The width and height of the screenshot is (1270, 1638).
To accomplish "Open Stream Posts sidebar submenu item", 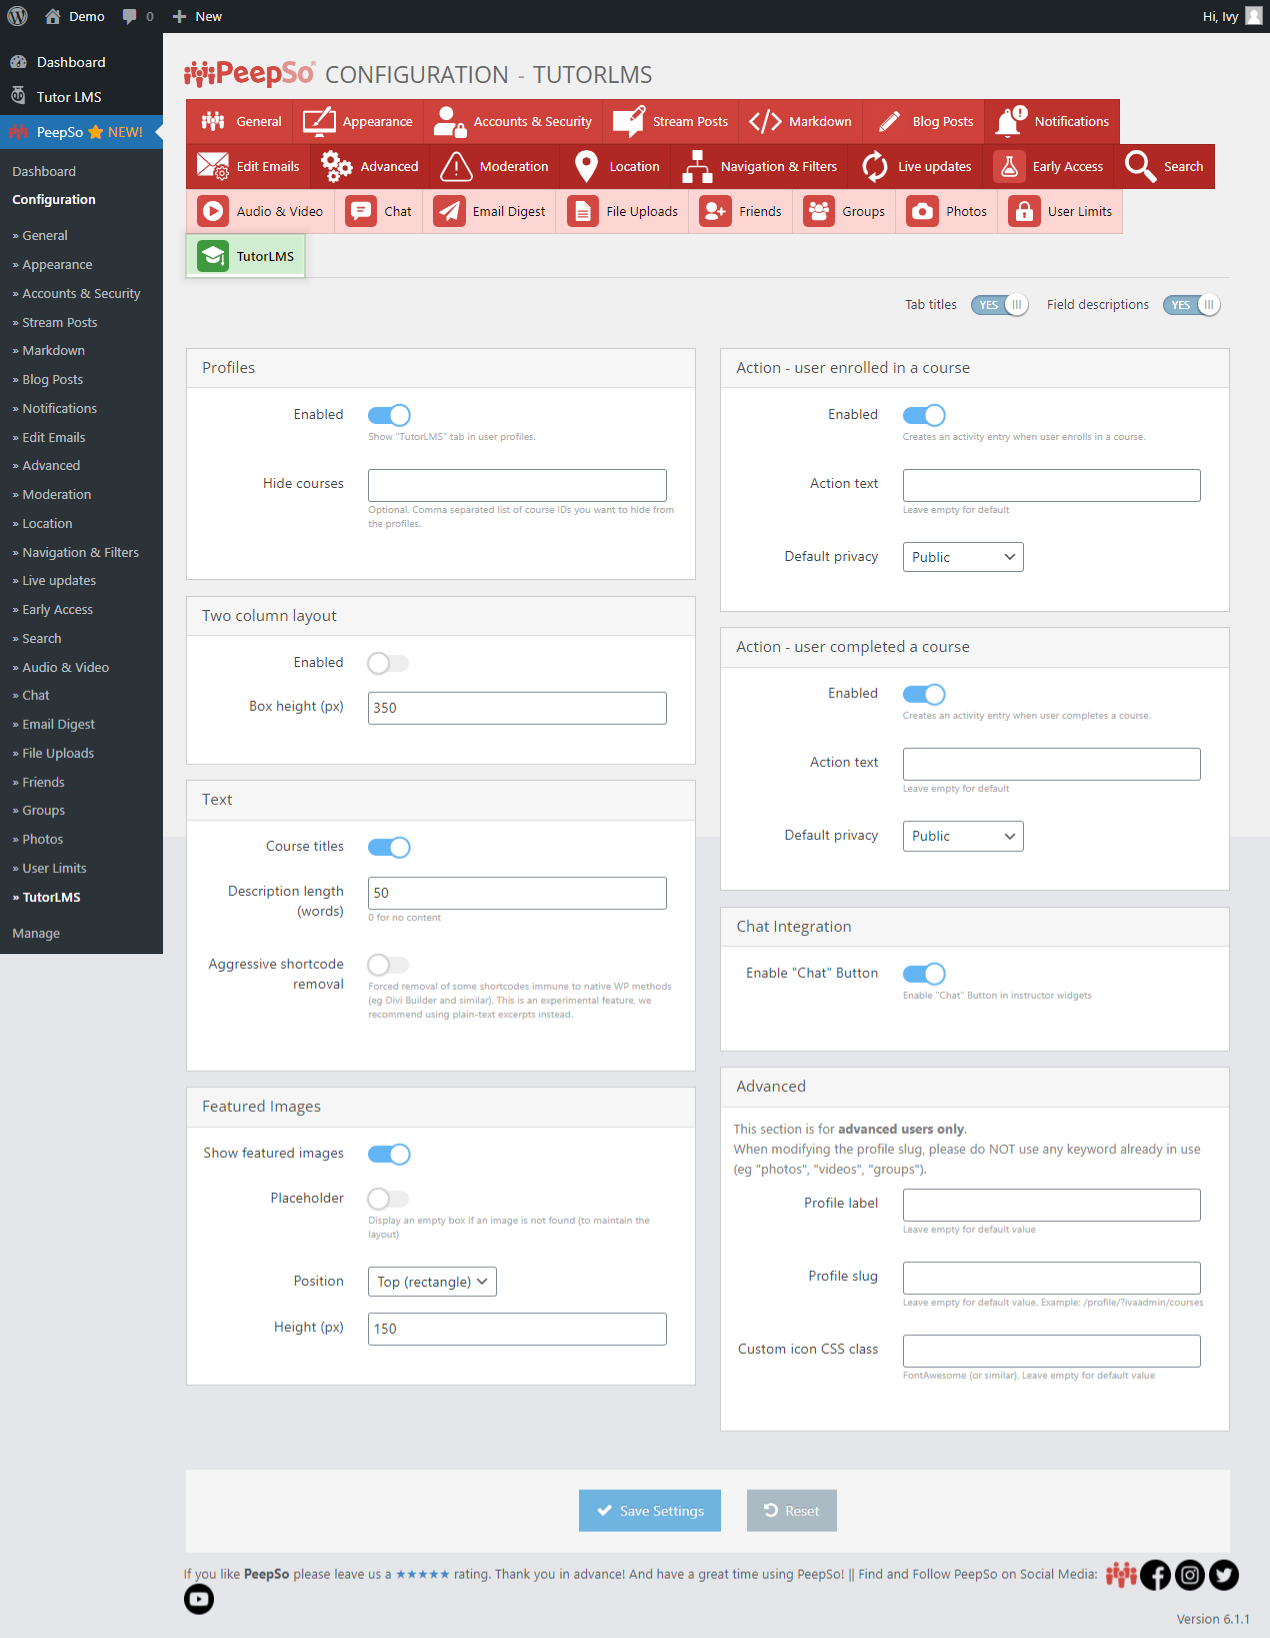I will coord(60,322).
